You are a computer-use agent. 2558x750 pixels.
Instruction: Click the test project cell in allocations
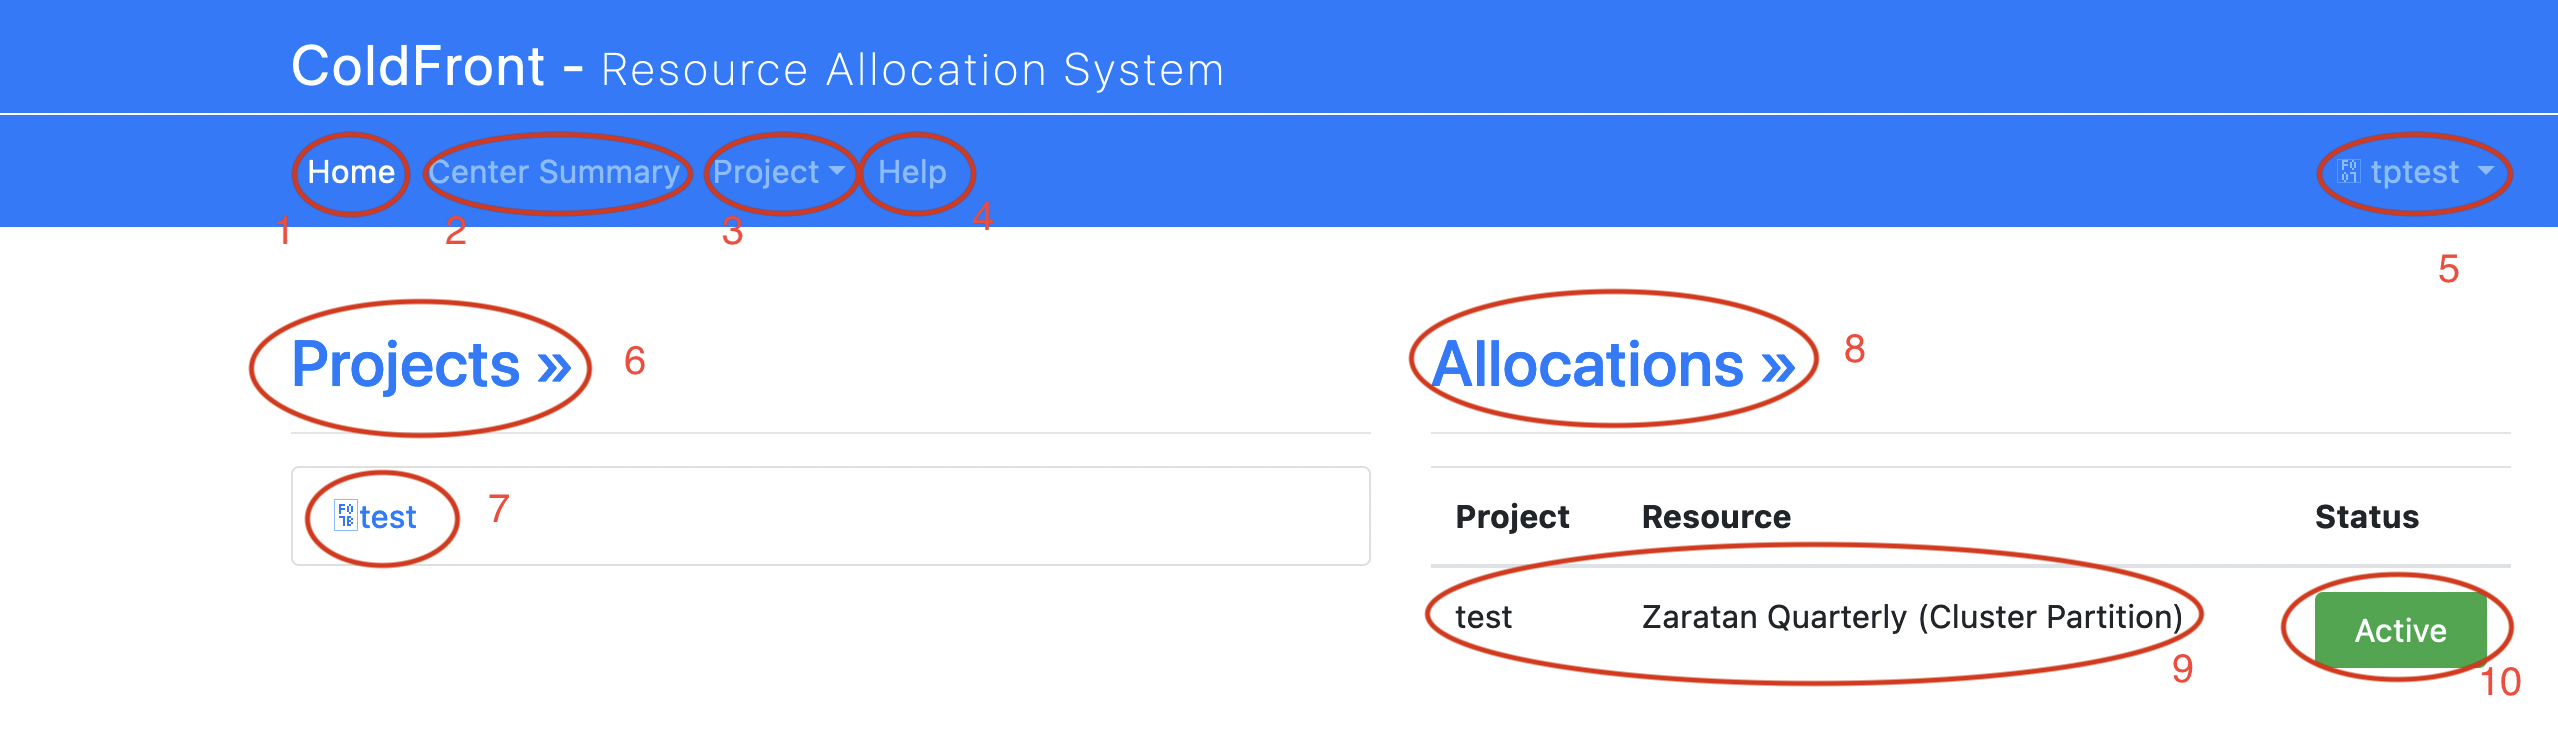pyautogui.click(x=1483, y=617)
